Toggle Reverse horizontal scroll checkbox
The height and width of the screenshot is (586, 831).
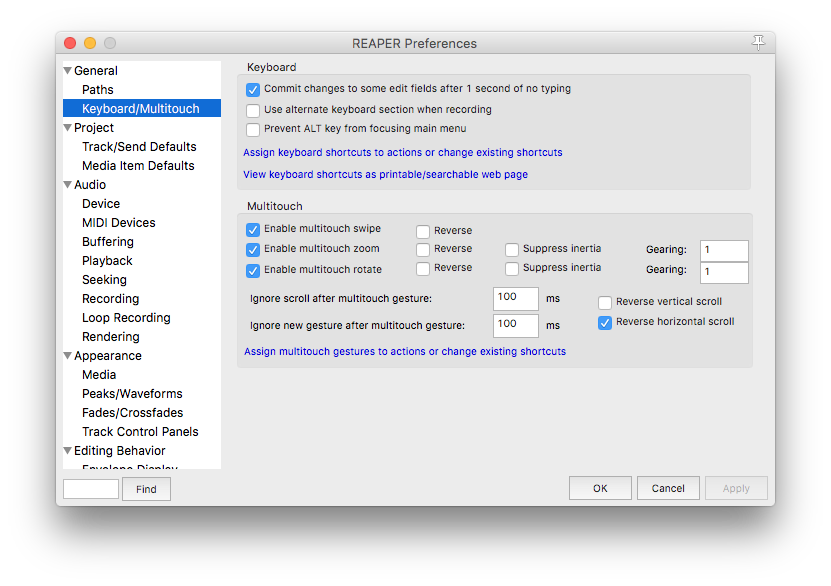point(605,322)
